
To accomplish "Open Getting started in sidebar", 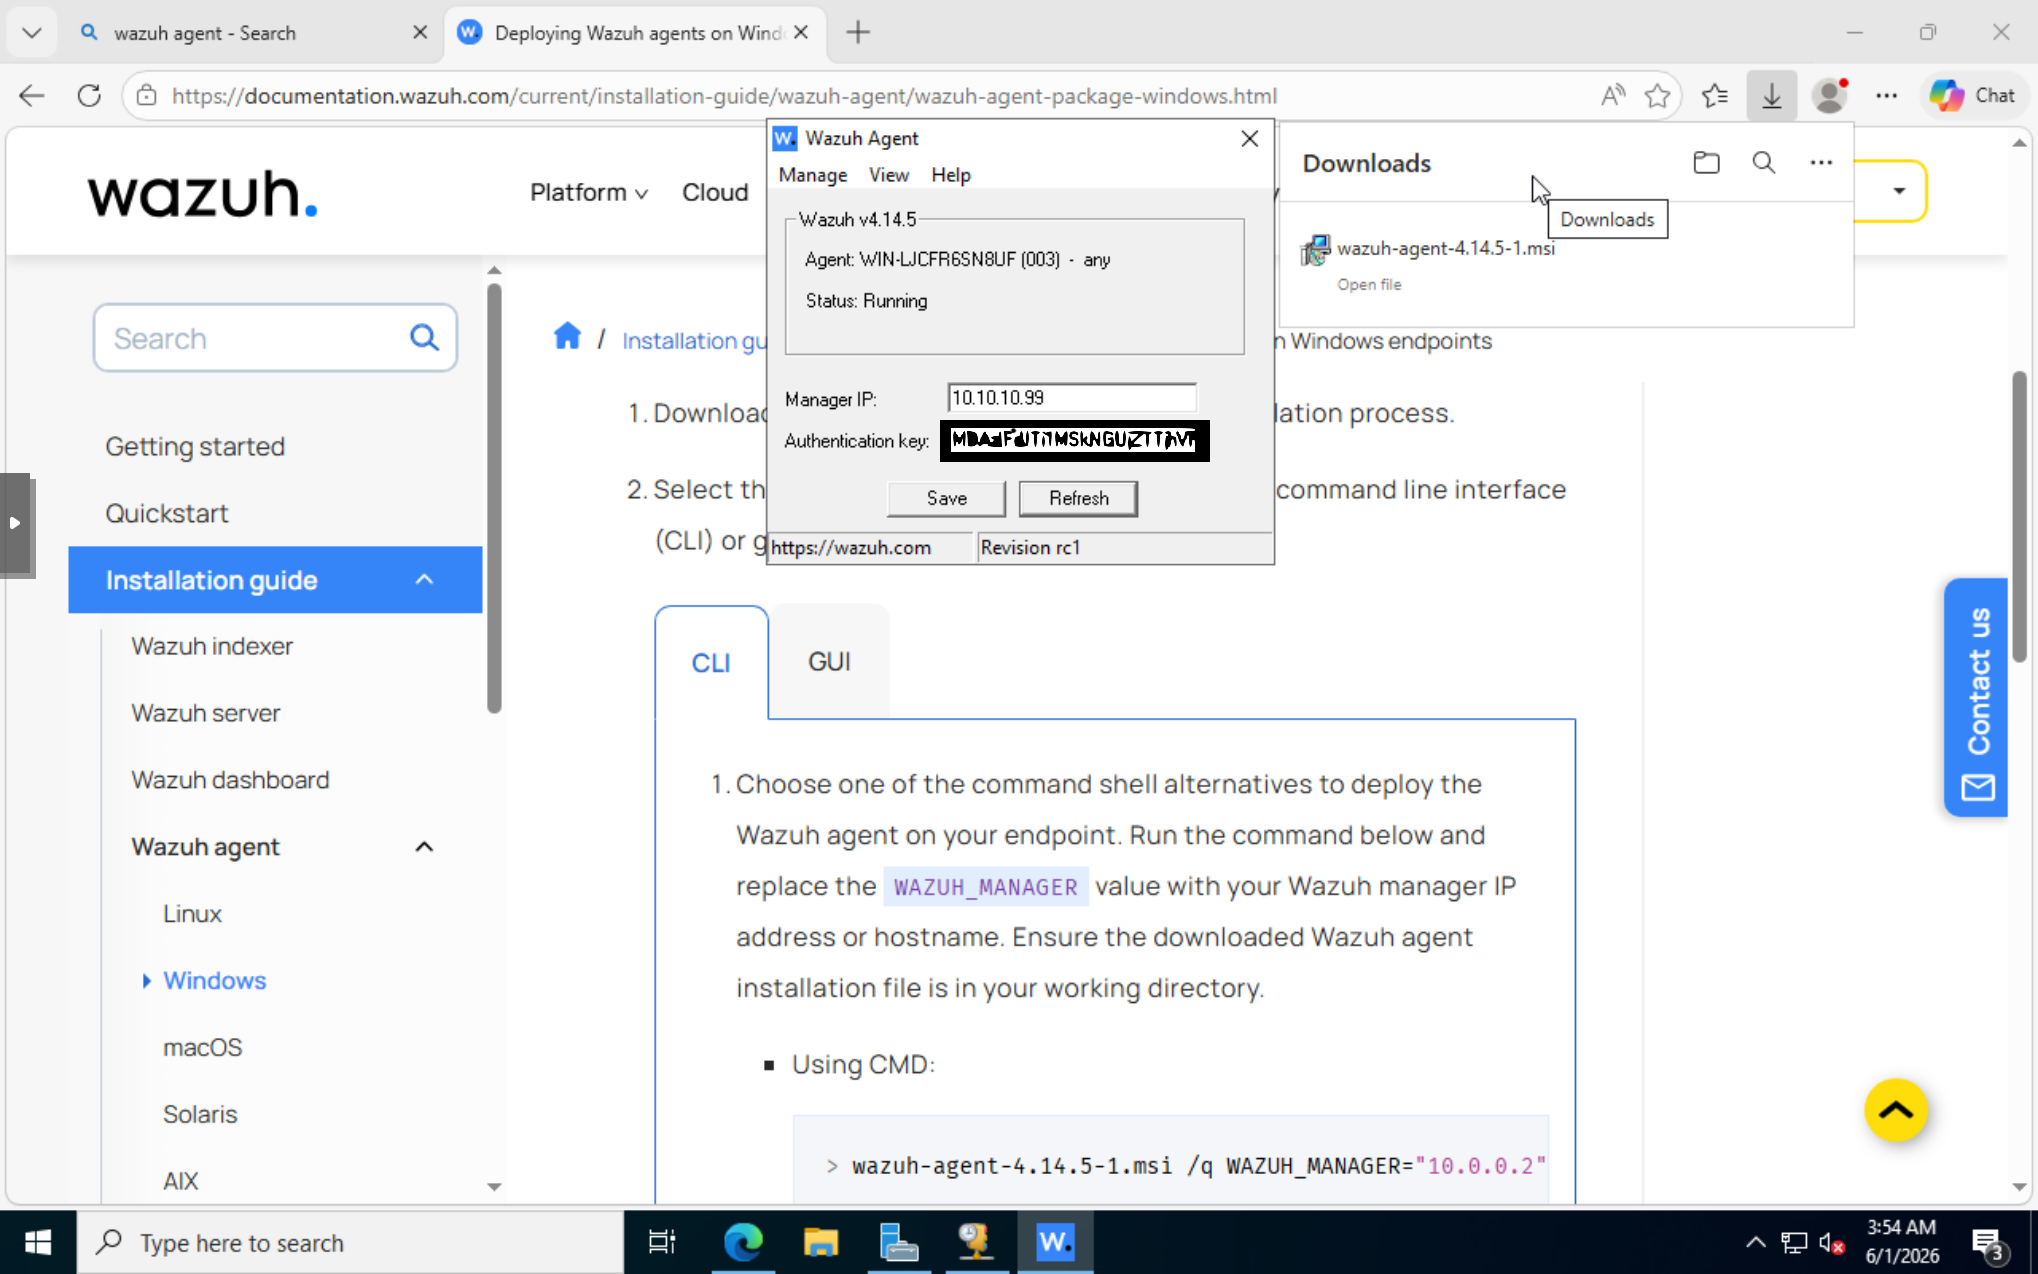I will (195, 446).
